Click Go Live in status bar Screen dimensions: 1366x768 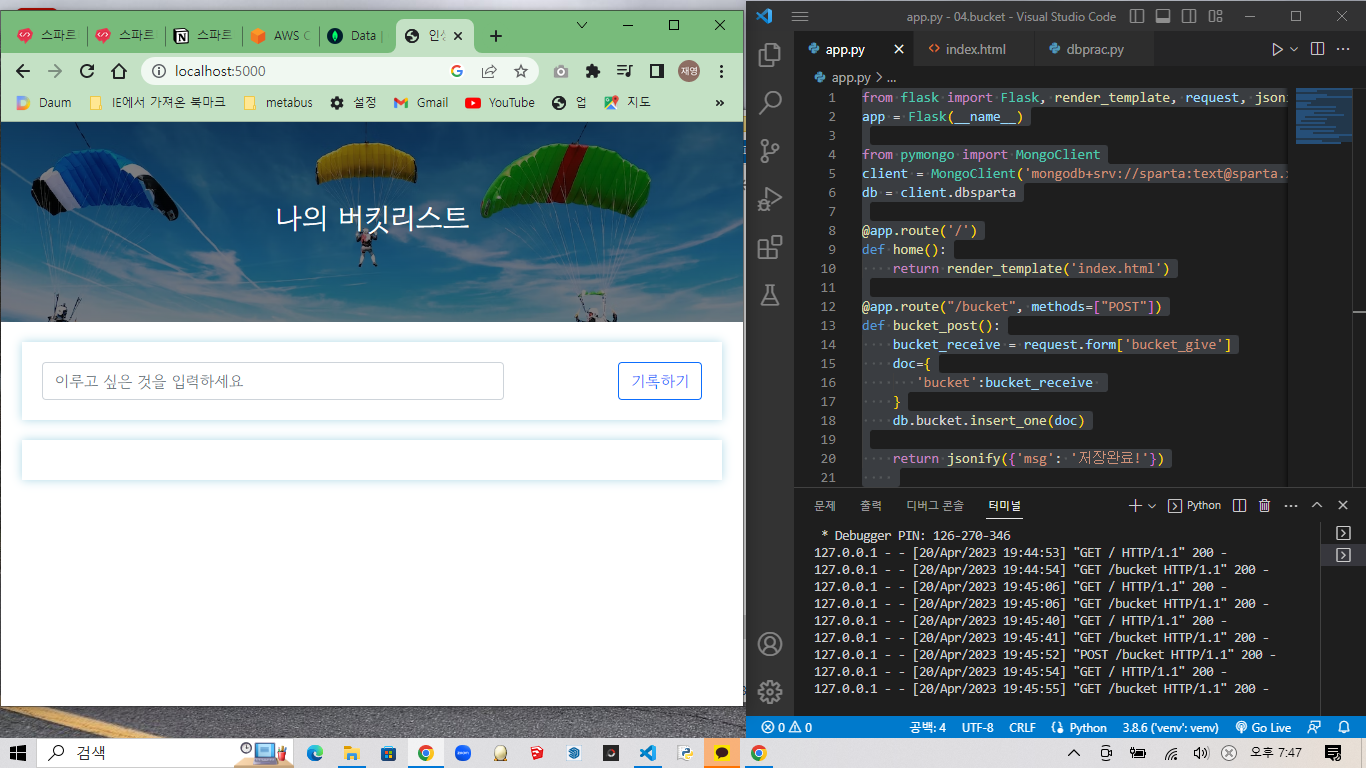point(1263,728)
